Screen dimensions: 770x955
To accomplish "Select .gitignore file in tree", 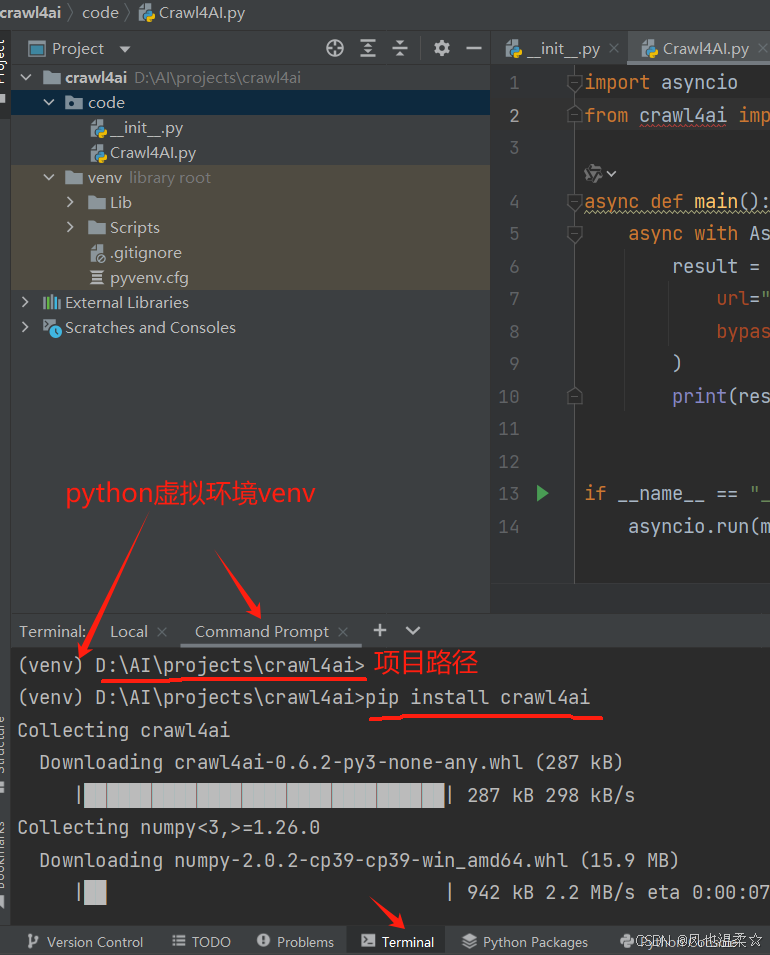I will (136, 253).
